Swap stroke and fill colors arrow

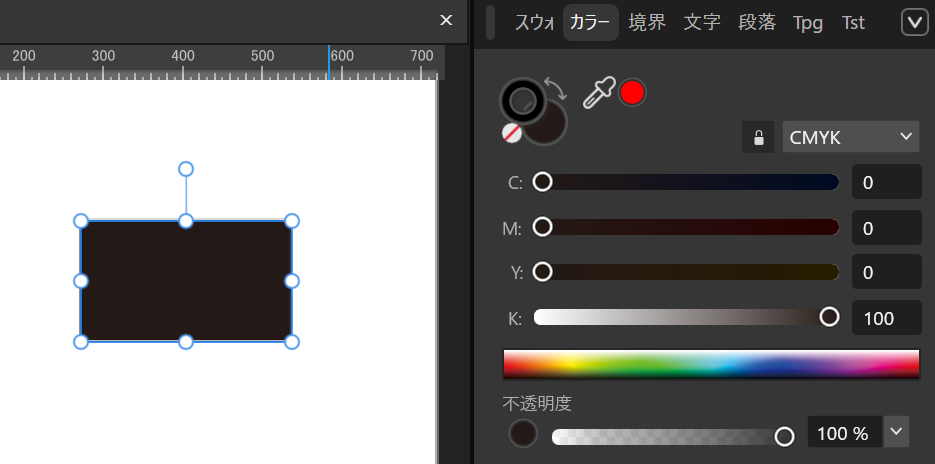(x=556, y=88)
